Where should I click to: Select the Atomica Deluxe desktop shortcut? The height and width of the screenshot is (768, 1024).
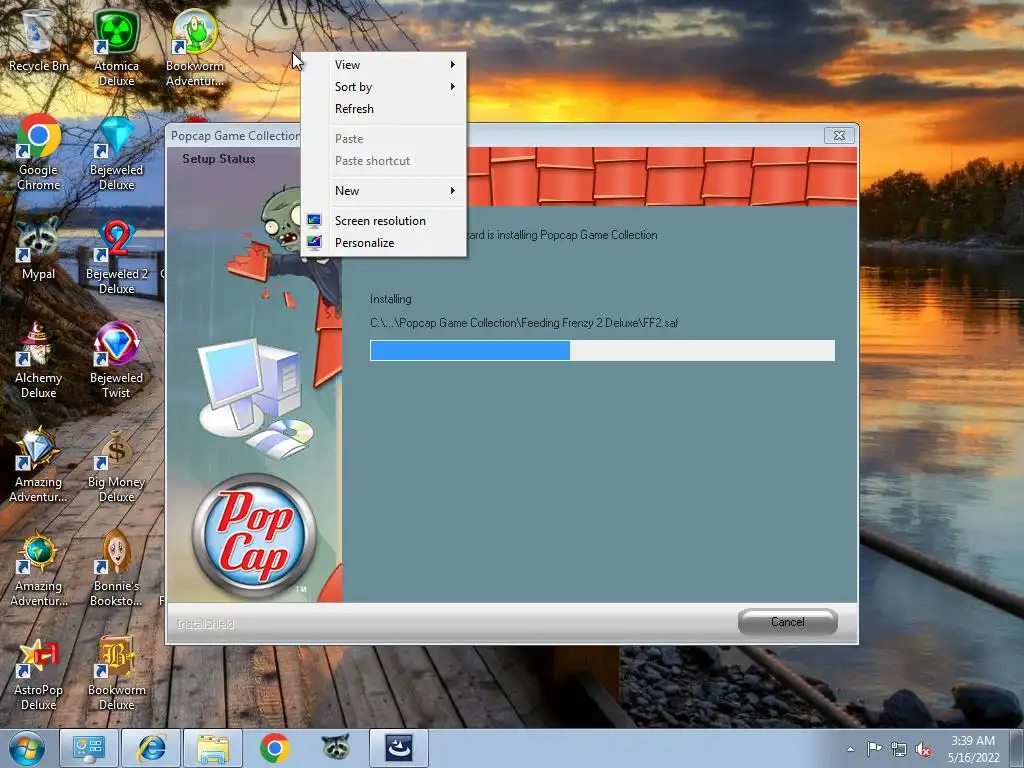[116, 47]
